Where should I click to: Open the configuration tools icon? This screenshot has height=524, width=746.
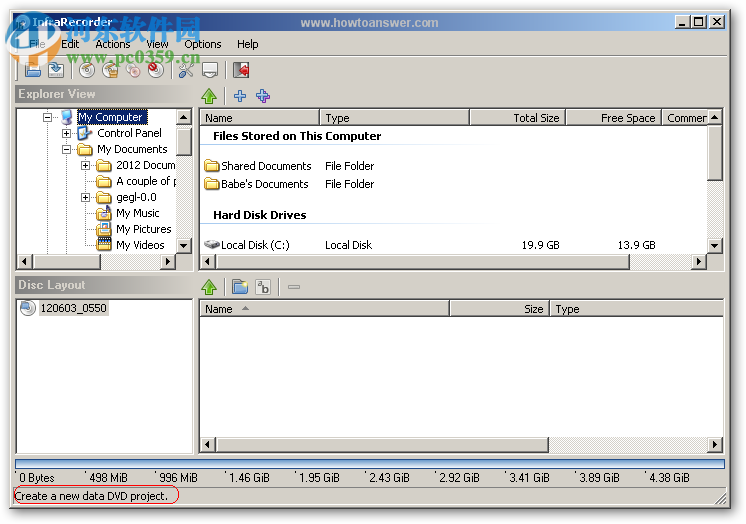[x=186, y=70]
